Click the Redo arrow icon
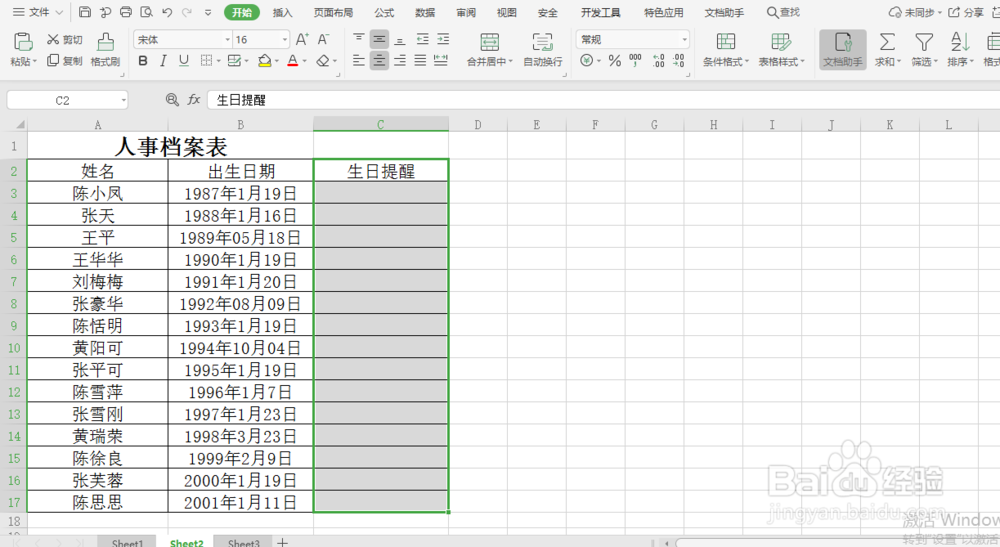 187,12
